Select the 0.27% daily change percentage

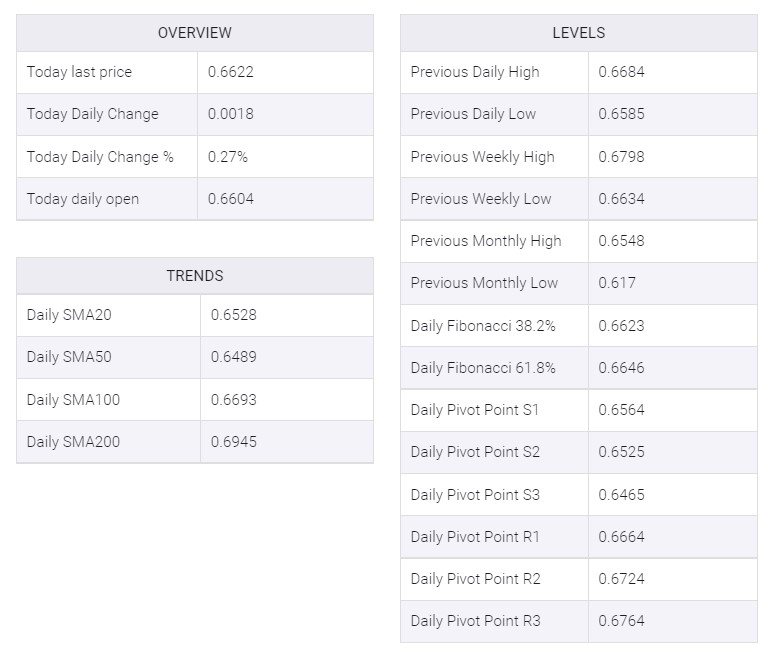pos(228,157)
